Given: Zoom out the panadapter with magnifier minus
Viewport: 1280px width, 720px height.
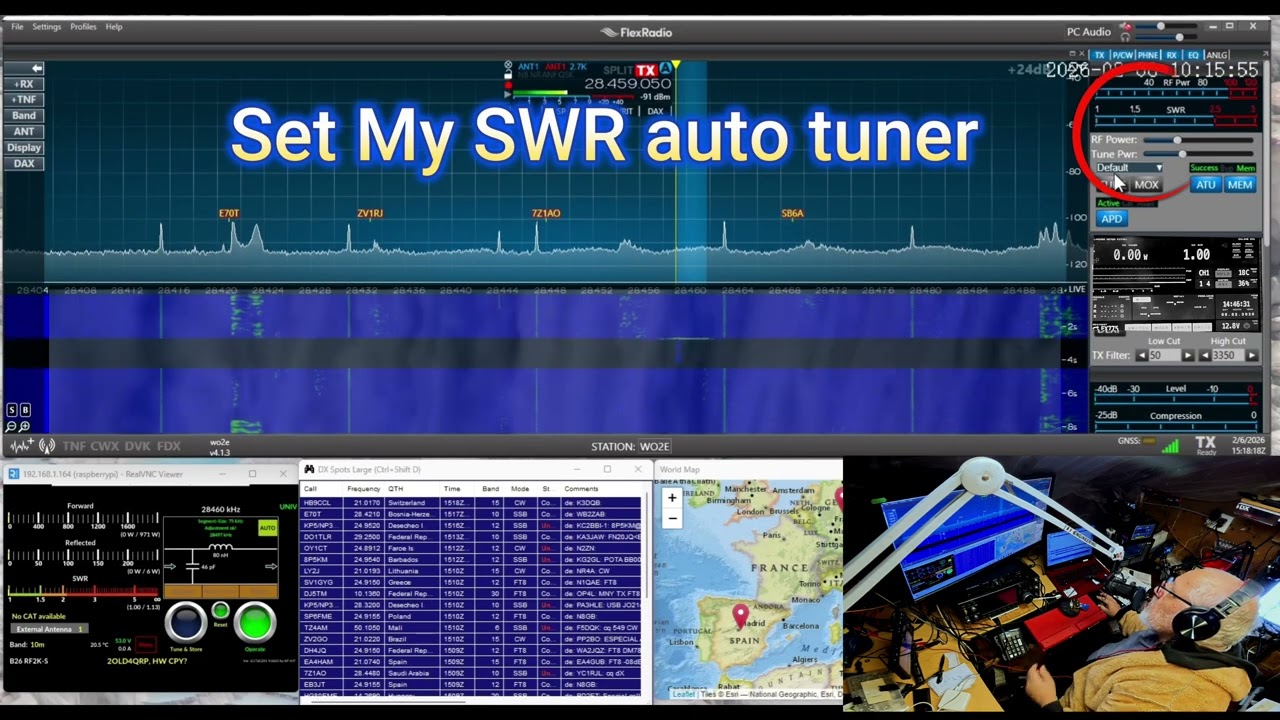Looking at the screenshot, I should coord(12,426).
